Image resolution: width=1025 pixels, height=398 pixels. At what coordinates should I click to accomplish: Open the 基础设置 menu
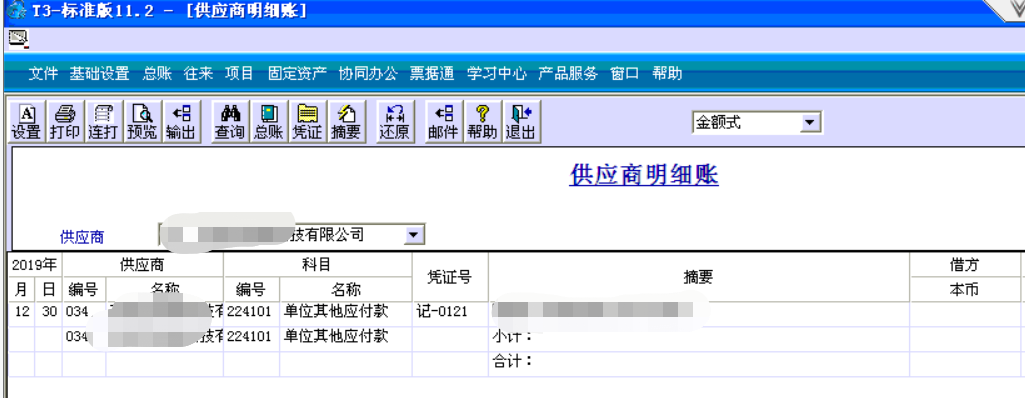pyautogui.click(x=99, y=74)
